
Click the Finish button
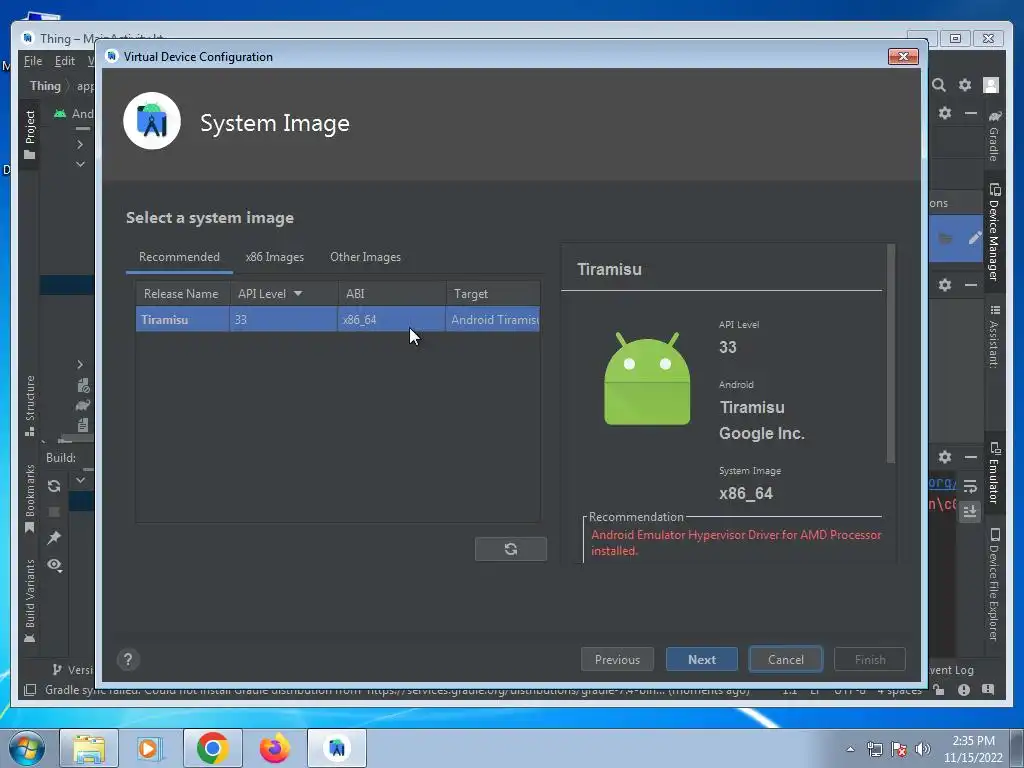(x=870, y=660)
